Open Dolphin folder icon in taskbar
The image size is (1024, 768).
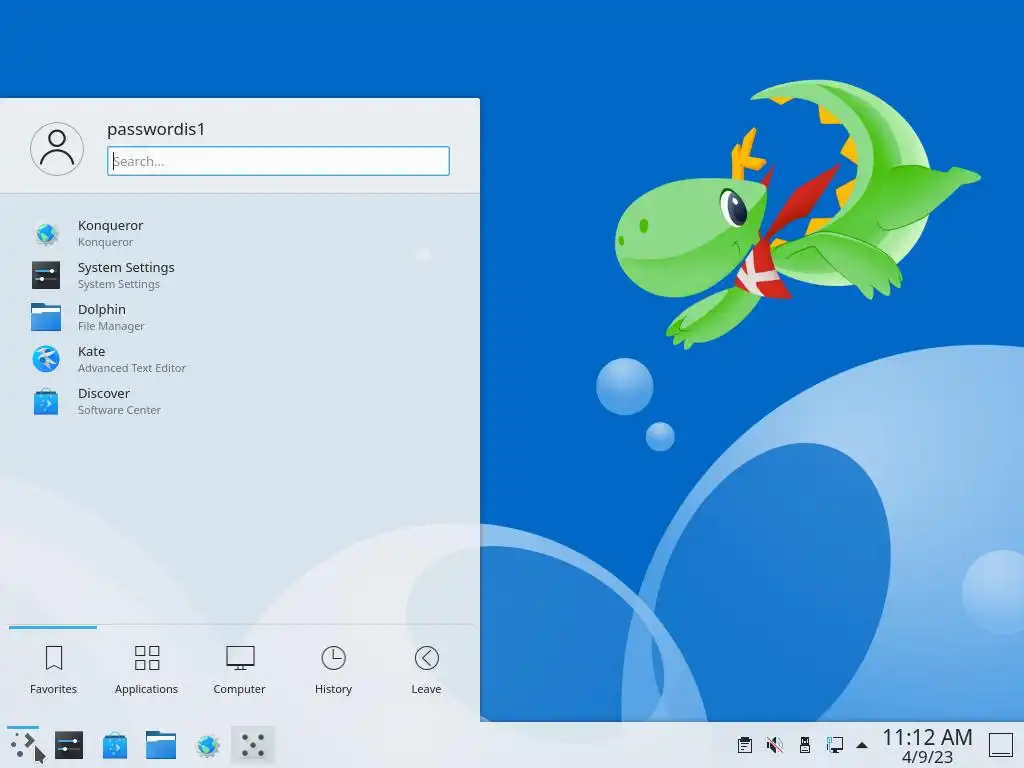click(x=161, y=745)
